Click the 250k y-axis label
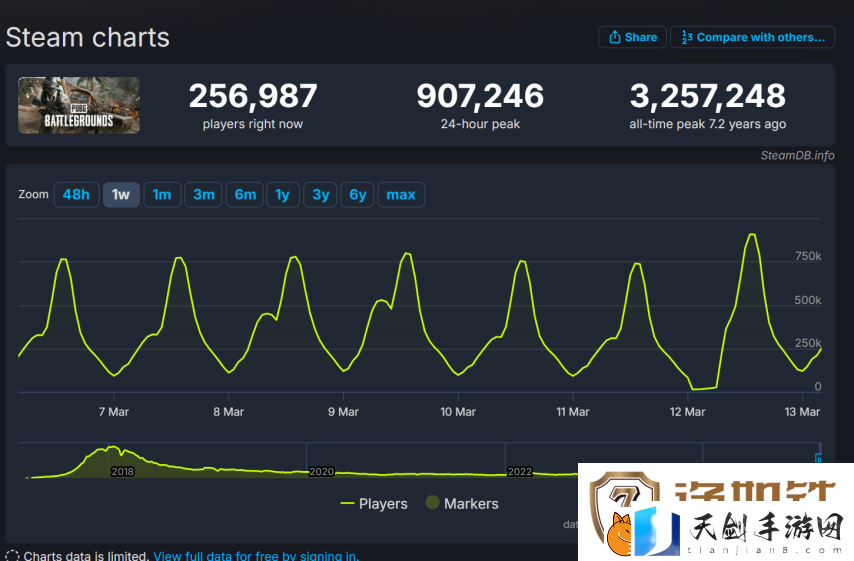Screen dimensions: 854x561 coord(808,343)
